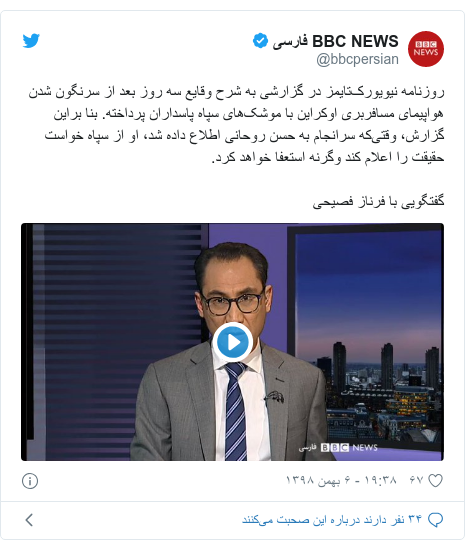Image resolution: width=465 pixels, height=549 pixels.
Task: Click the speech bubble reply icon
Action: point(436,520)
